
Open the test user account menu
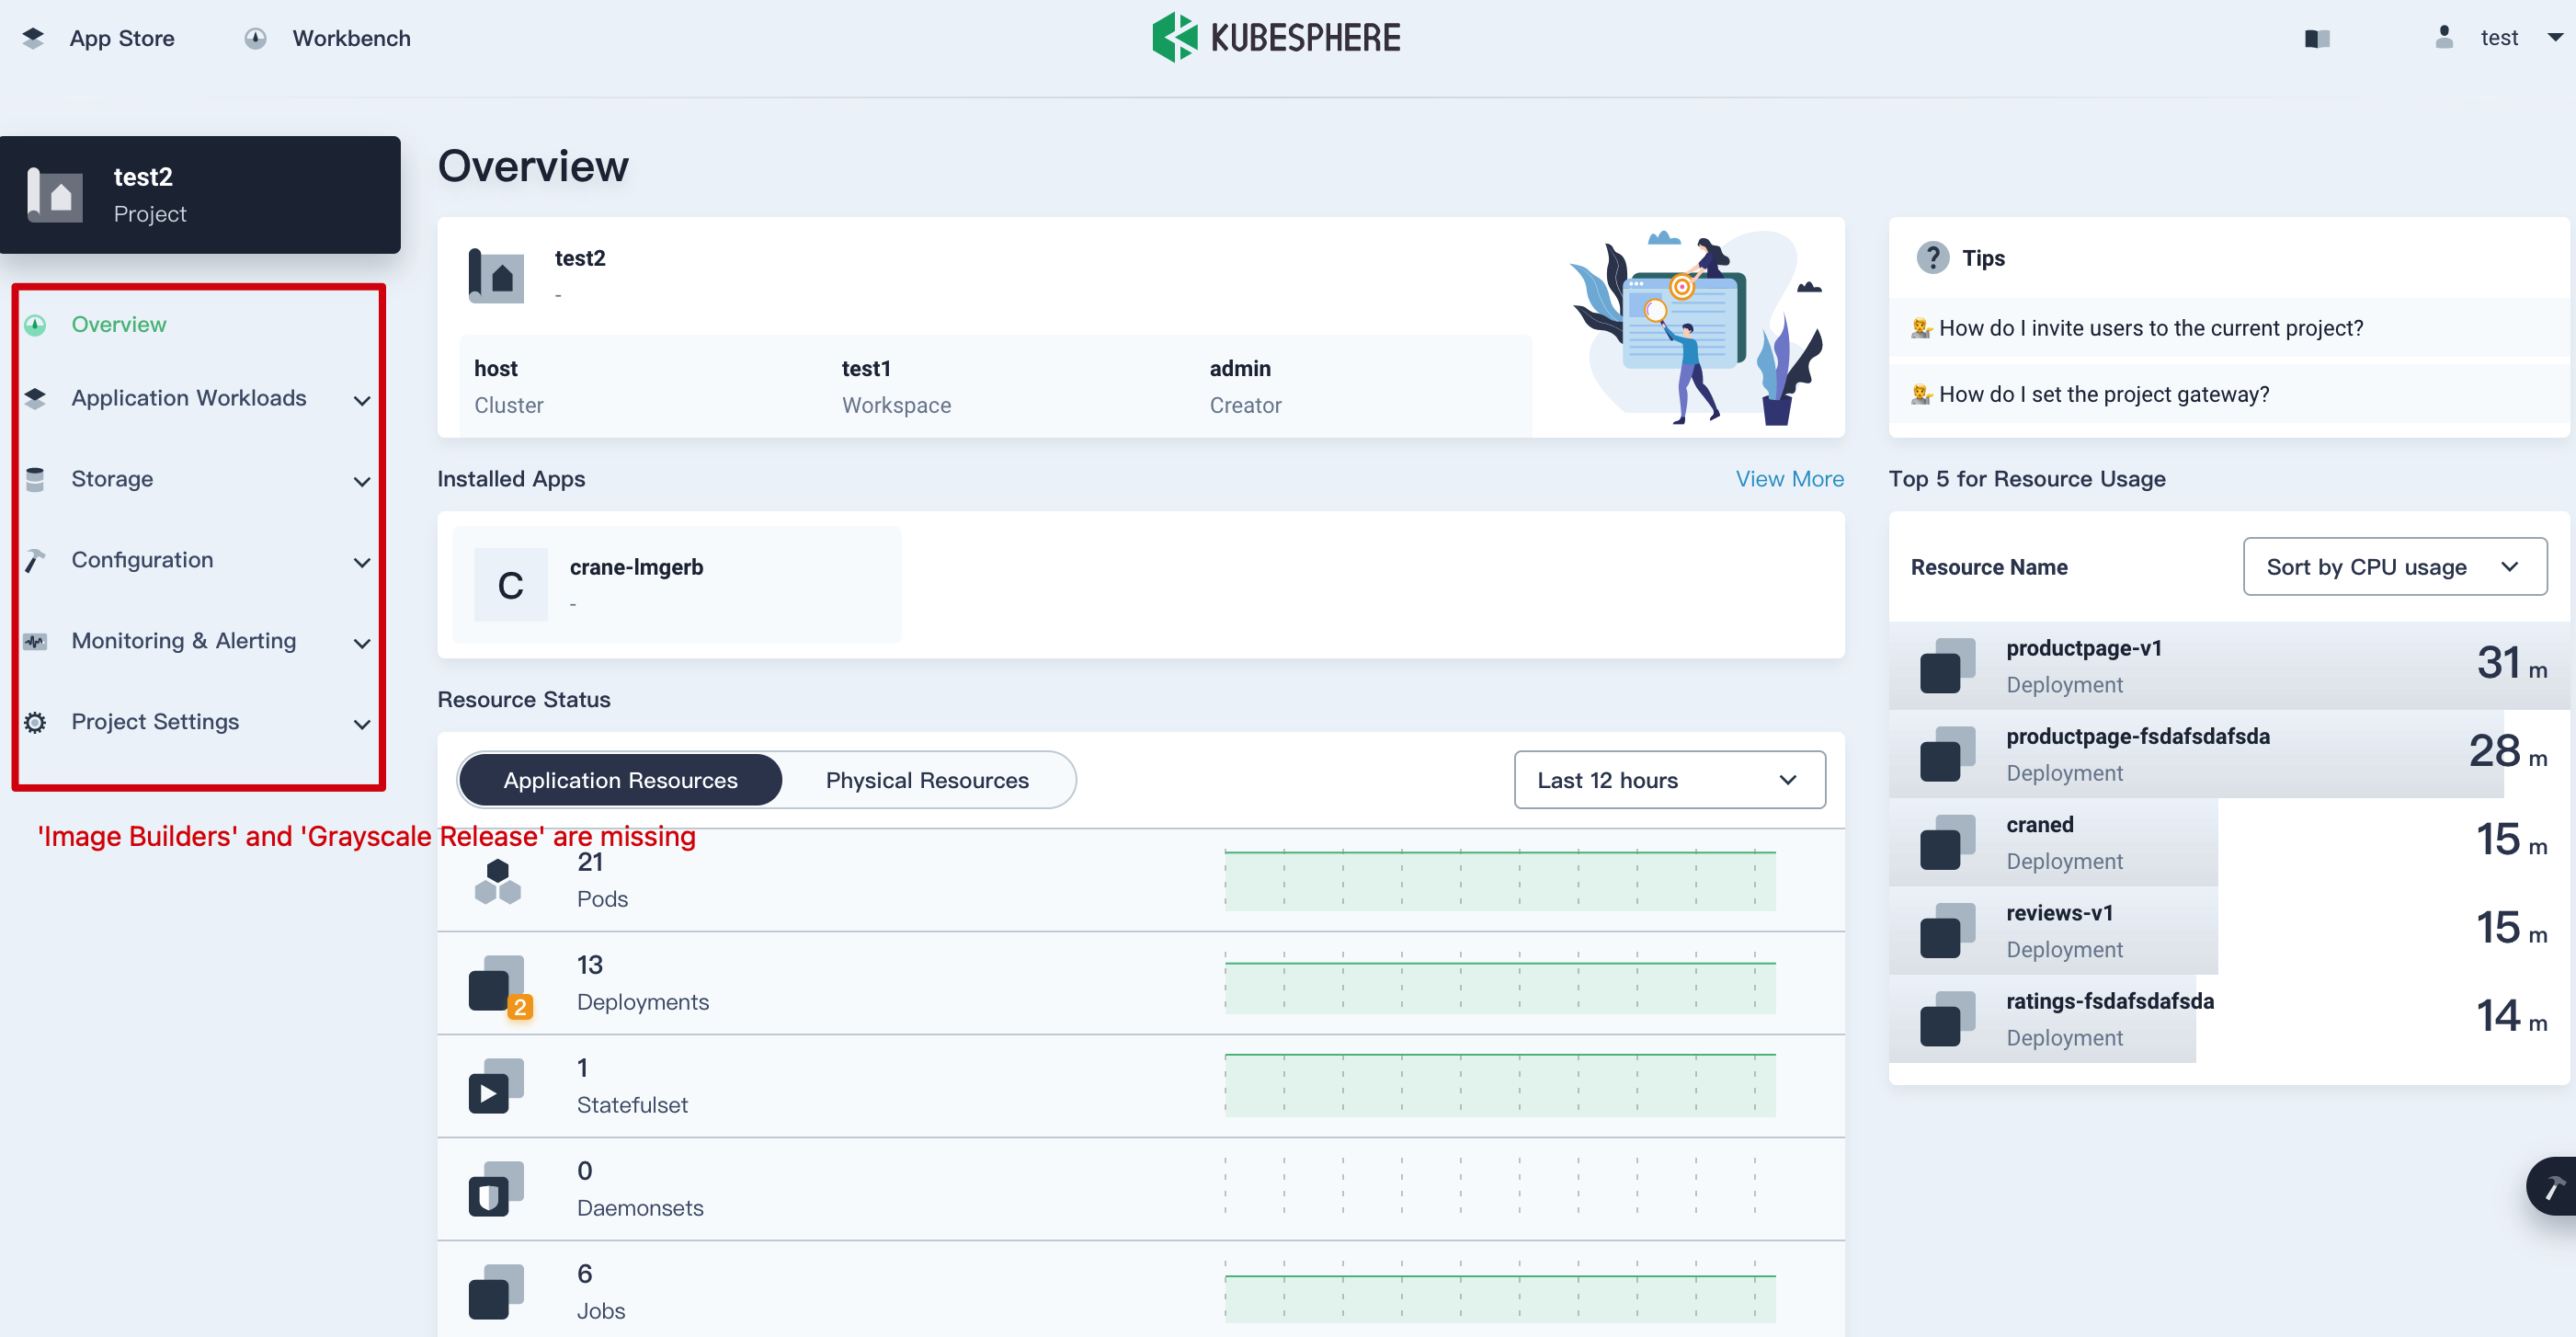(2497, 38)
